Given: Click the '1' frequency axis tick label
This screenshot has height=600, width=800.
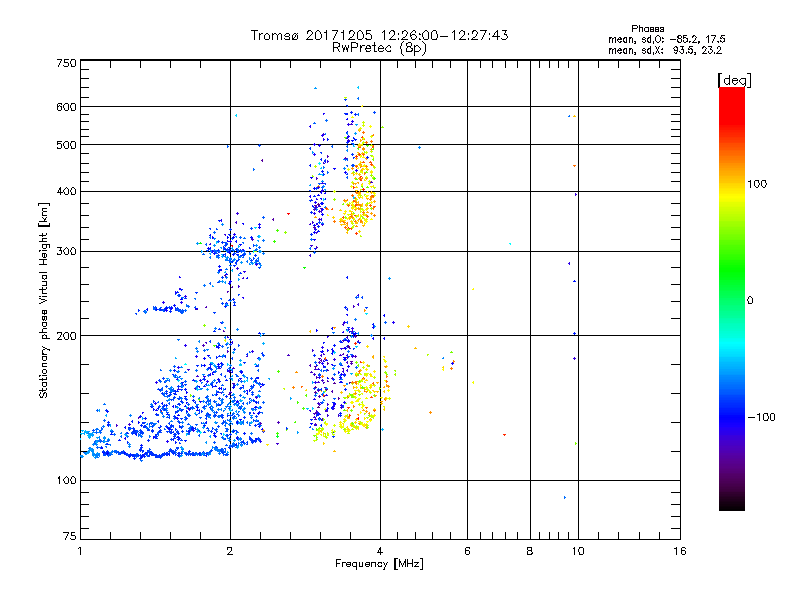Looking at the screenshot, I should 80,551.
